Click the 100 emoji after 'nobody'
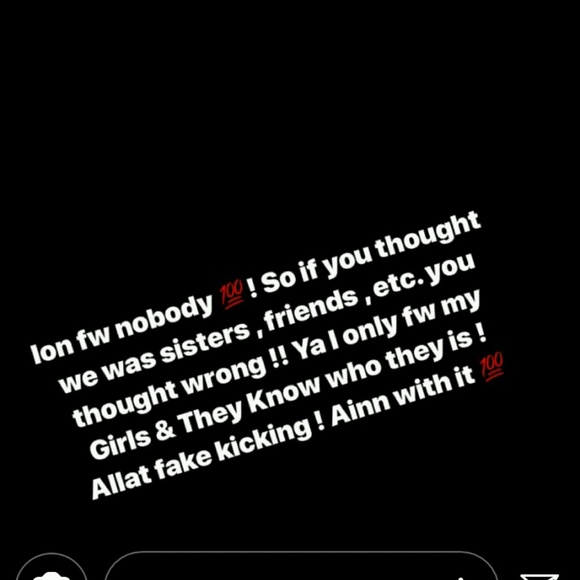580x580 pixels. [232, 295]
